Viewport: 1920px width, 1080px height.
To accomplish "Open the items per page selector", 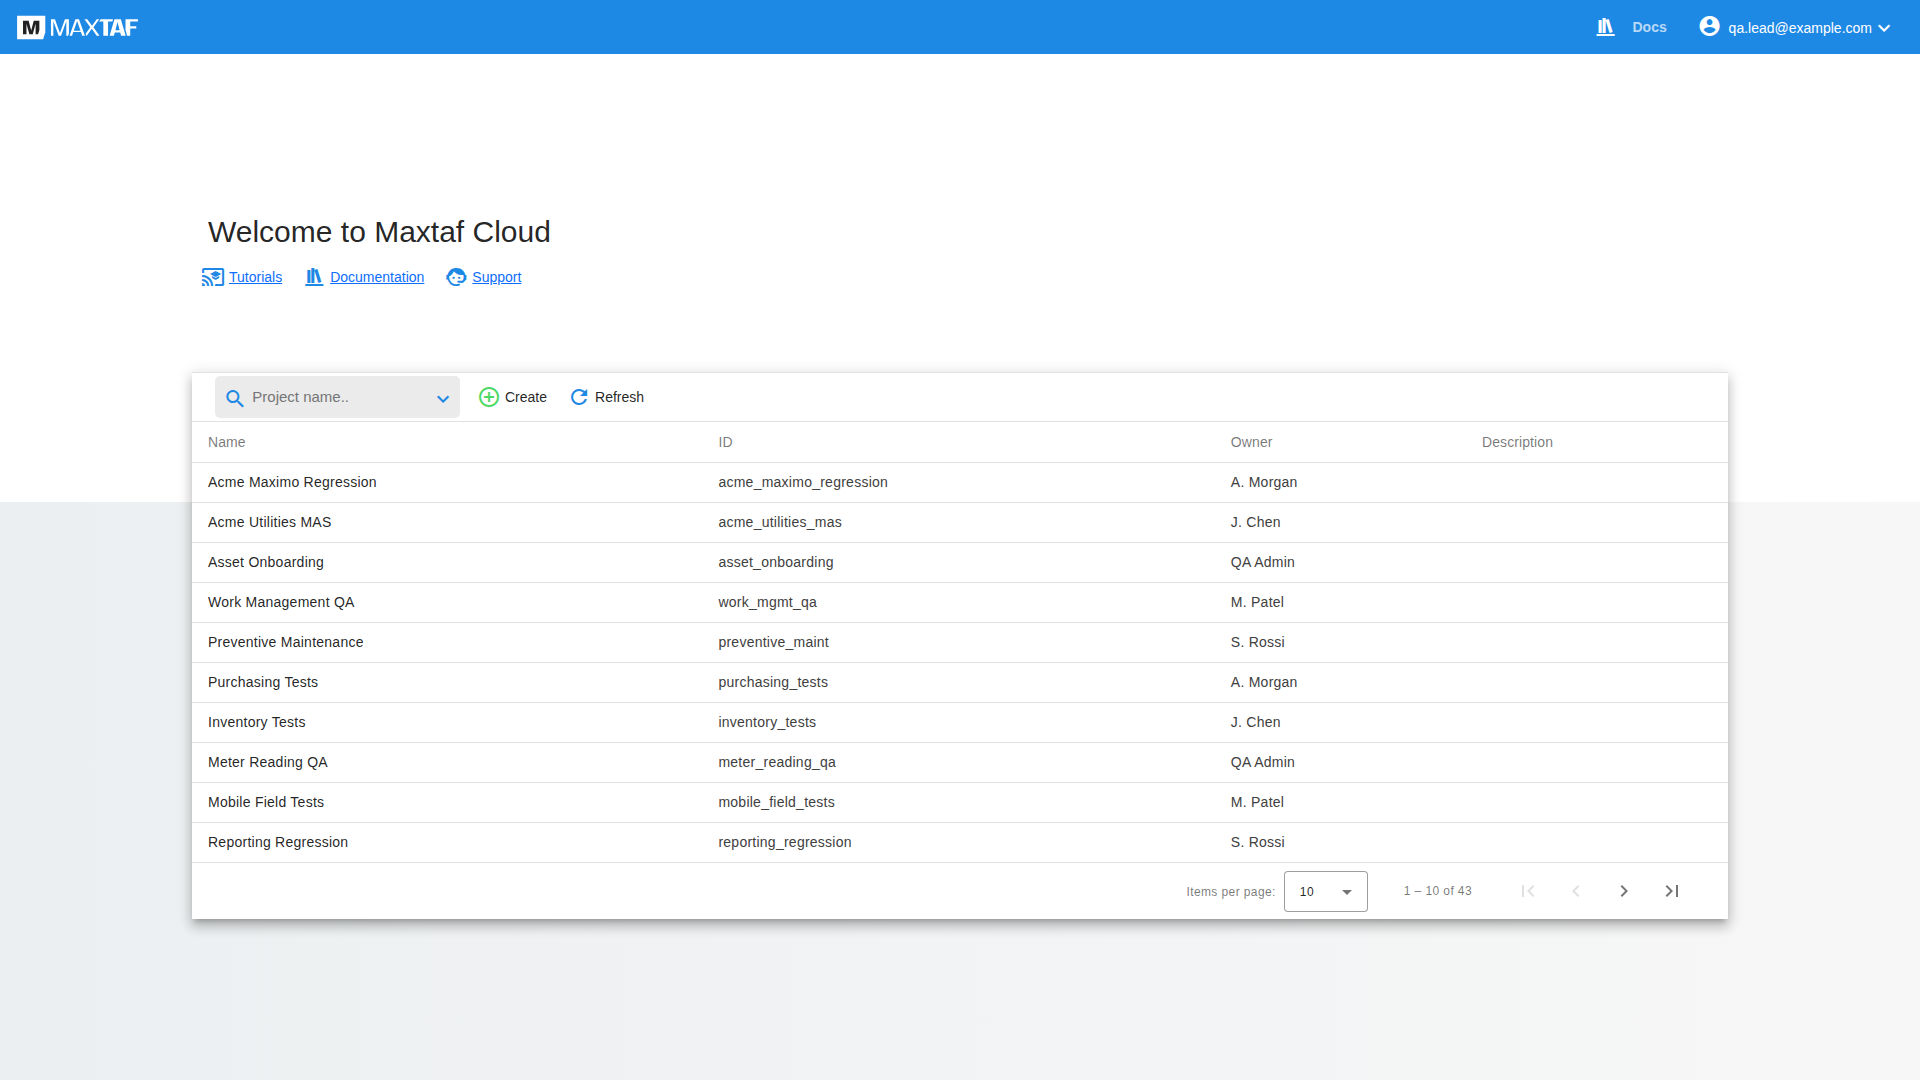I will pyautogui.click(x=1326, y=891).
